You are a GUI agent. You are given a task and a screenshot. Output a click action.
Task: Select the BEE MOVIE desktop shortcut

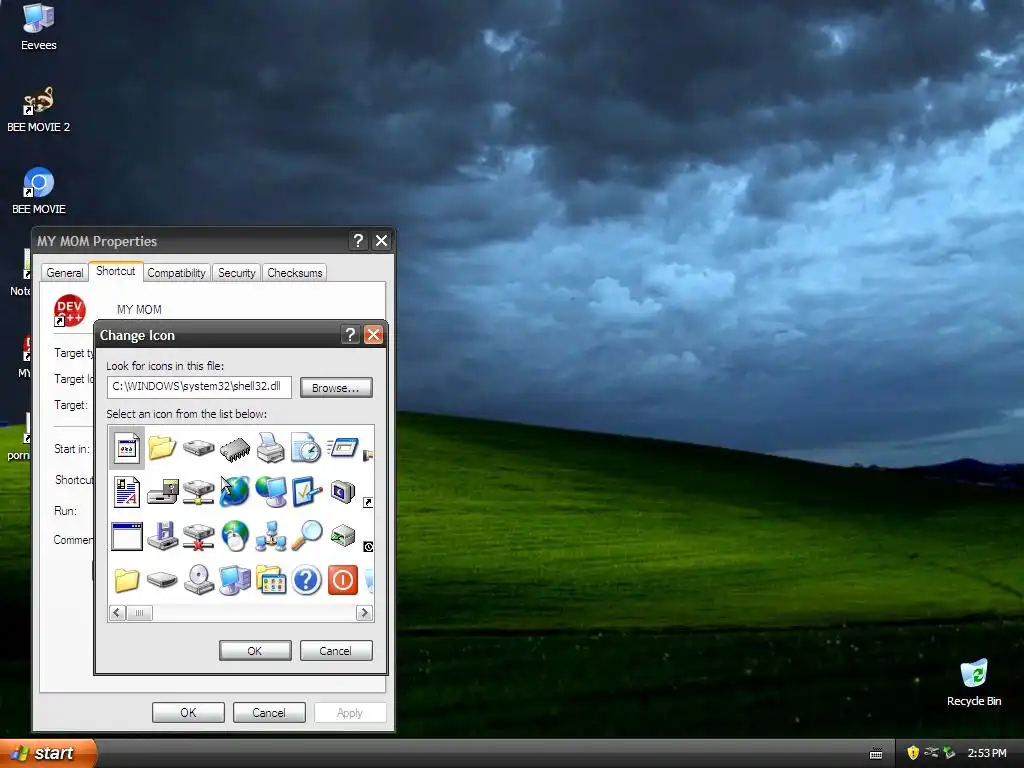[39, 191]
